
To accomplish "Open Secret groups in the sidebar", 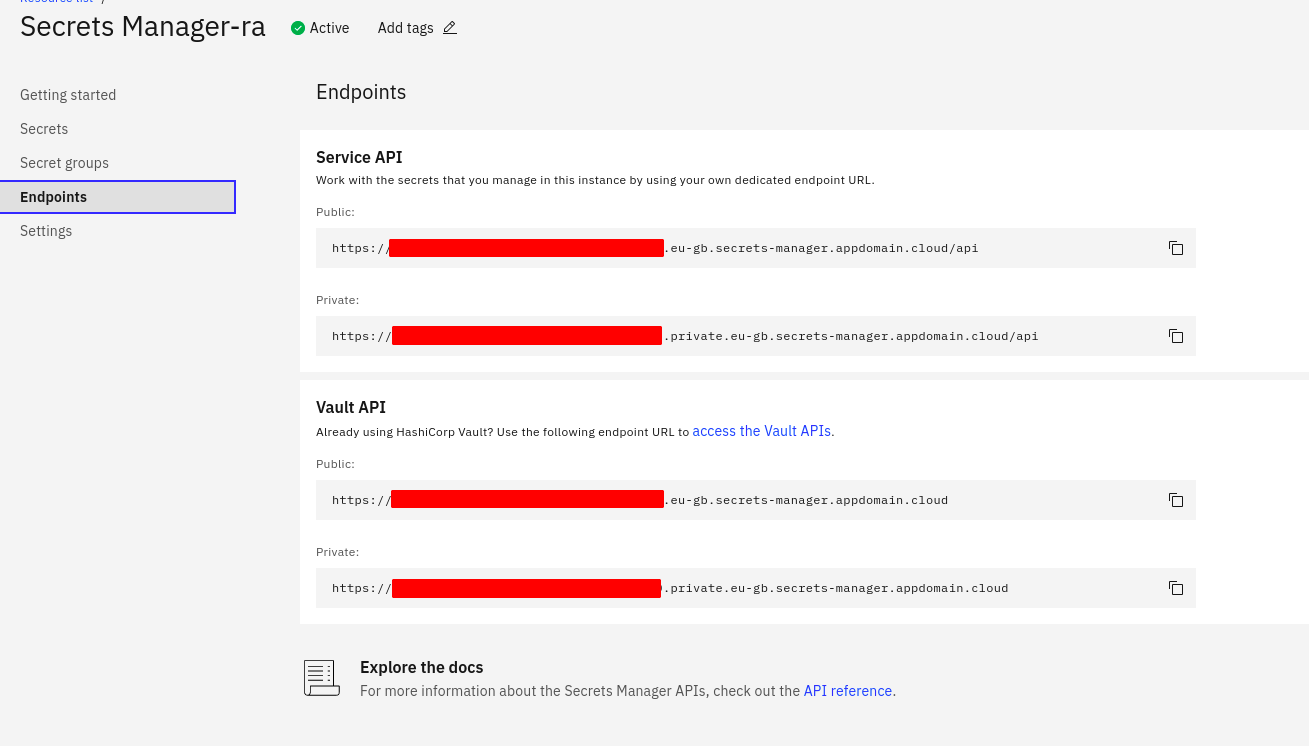I will [x=64, y=163].
